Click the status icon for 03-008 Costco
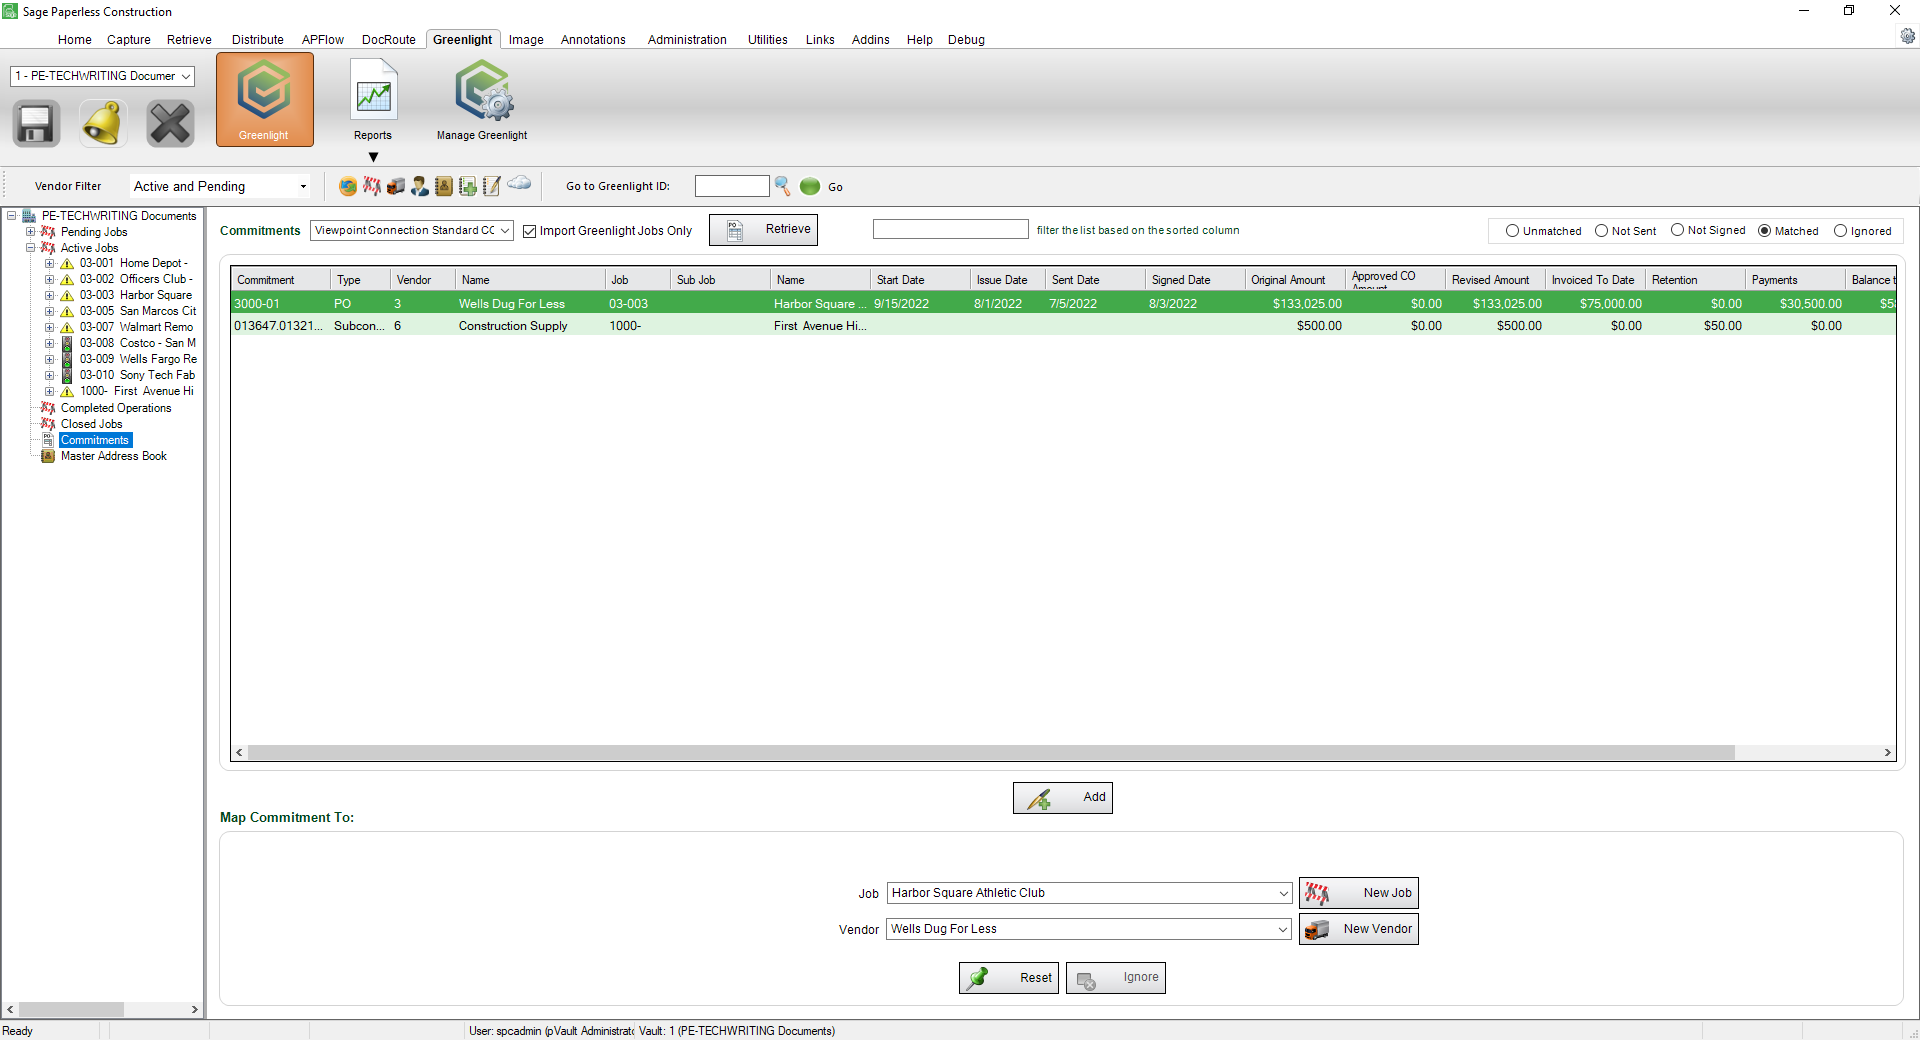The width and height of the screenshot is (1920, 1040). tap(67, 343)
